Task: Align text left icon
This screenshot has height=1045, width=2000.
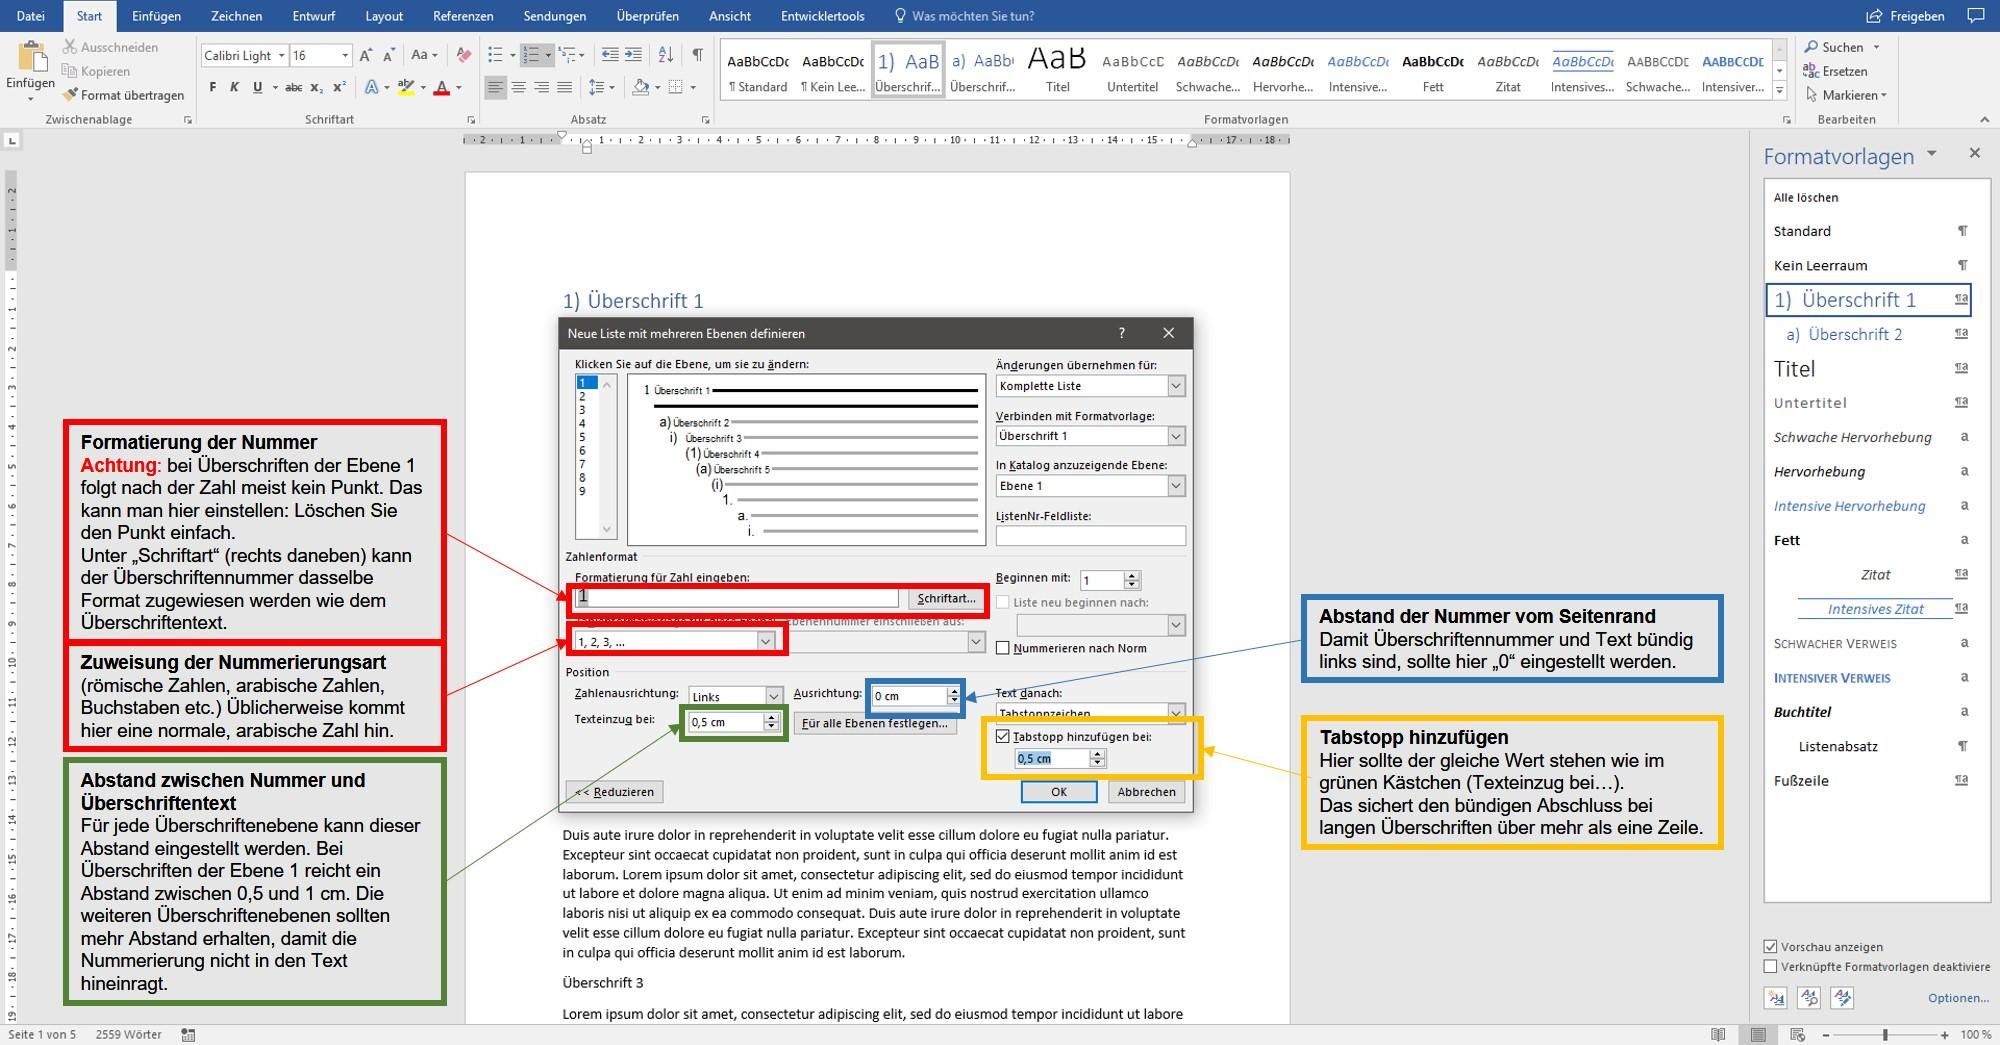Action: point(495,87)
